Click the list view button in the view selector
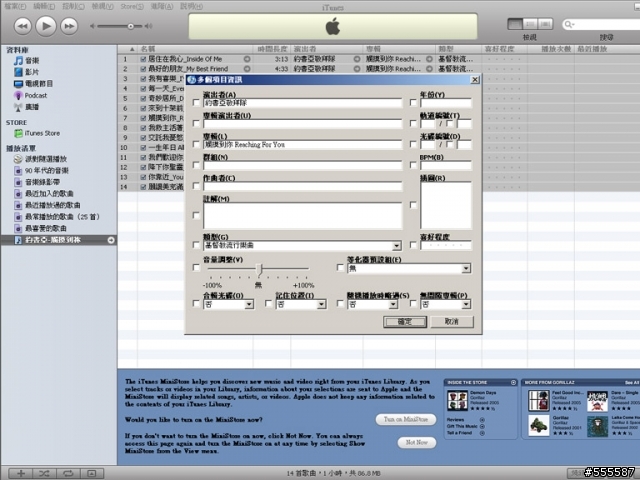Viewport: 640px width, 480px height. click(515, 24)
